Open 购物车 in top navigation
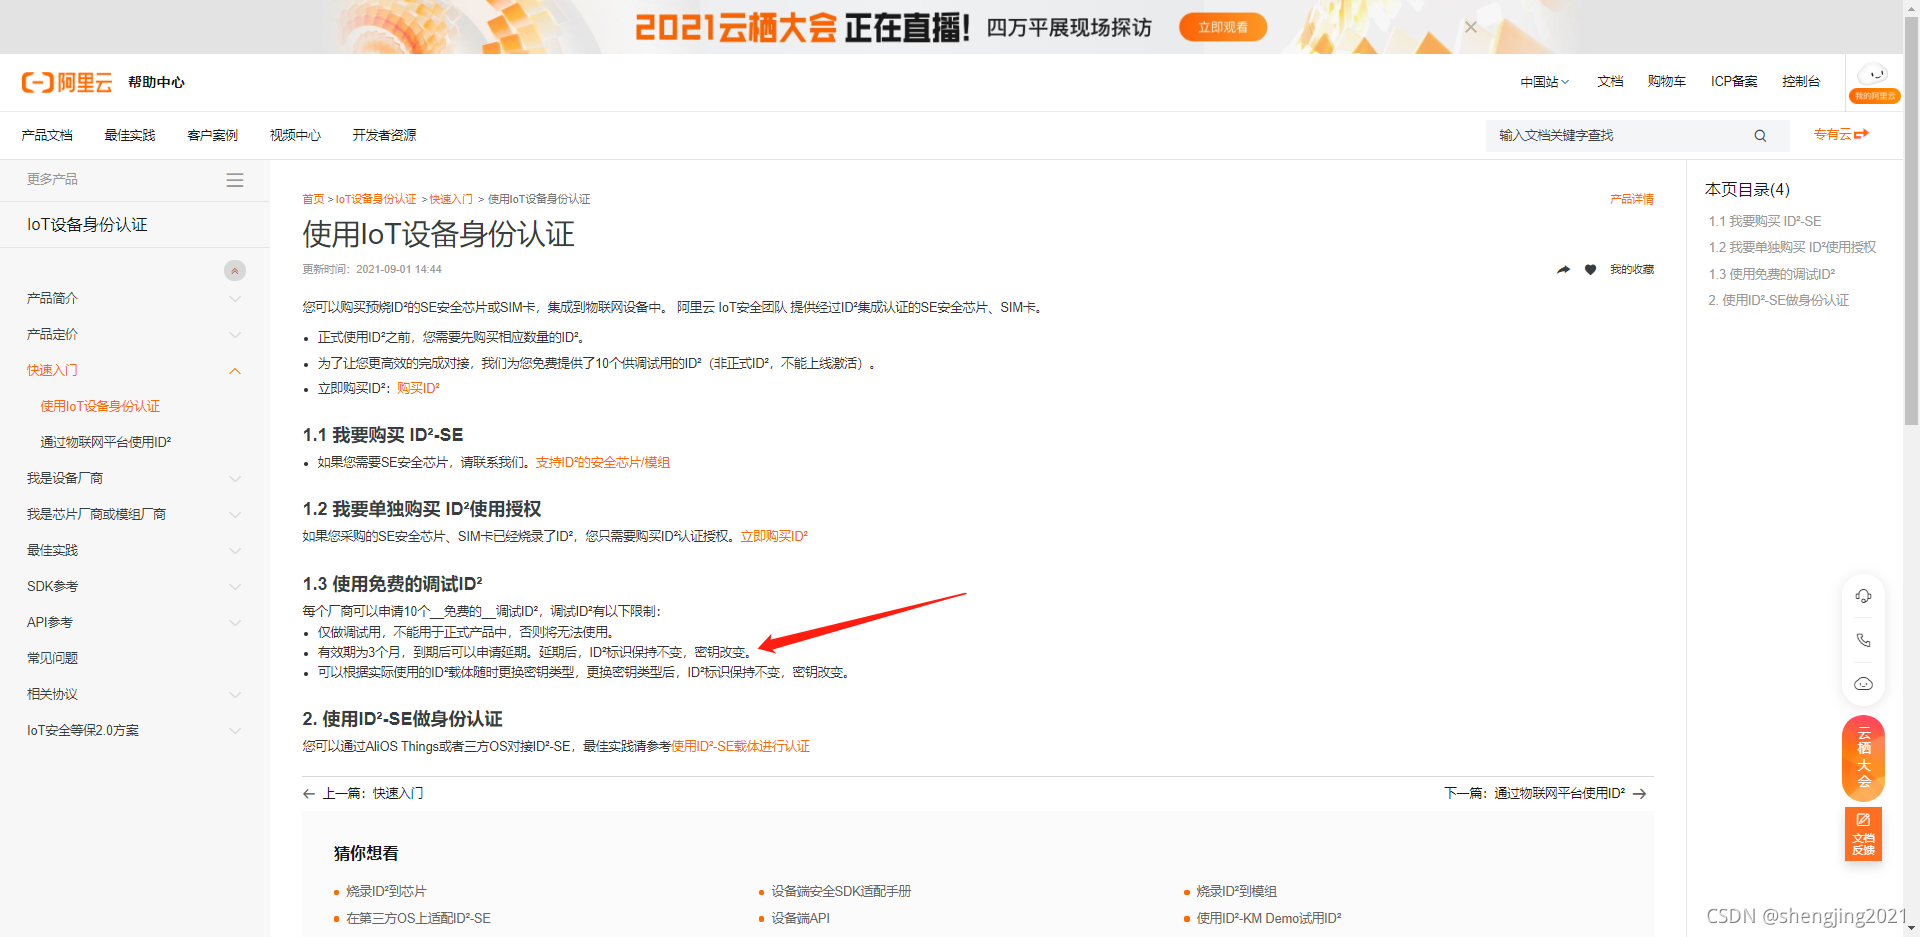 pyautogui.click(x=1667, y=82)
